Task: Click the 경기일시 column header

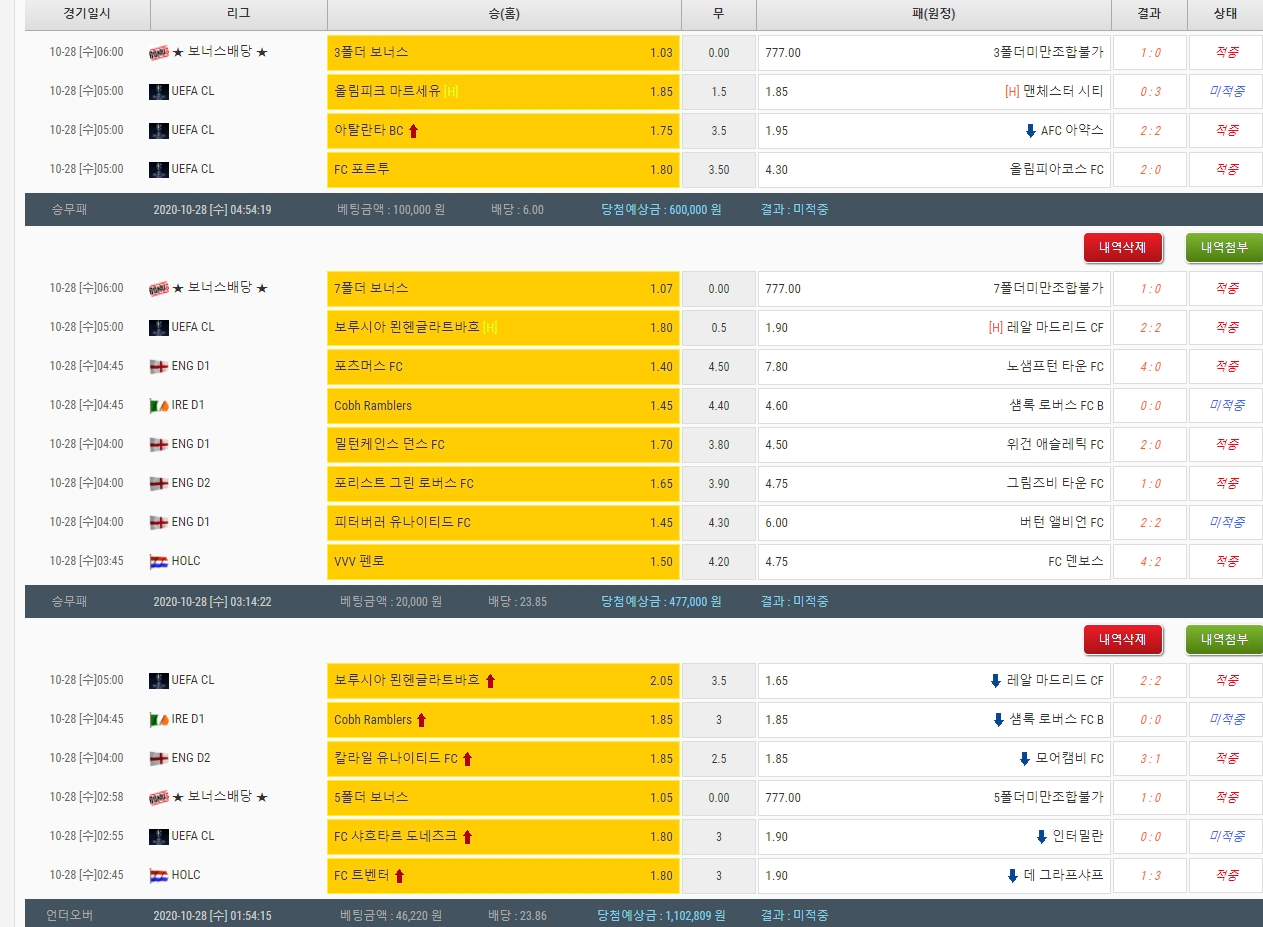Action: 87,14
